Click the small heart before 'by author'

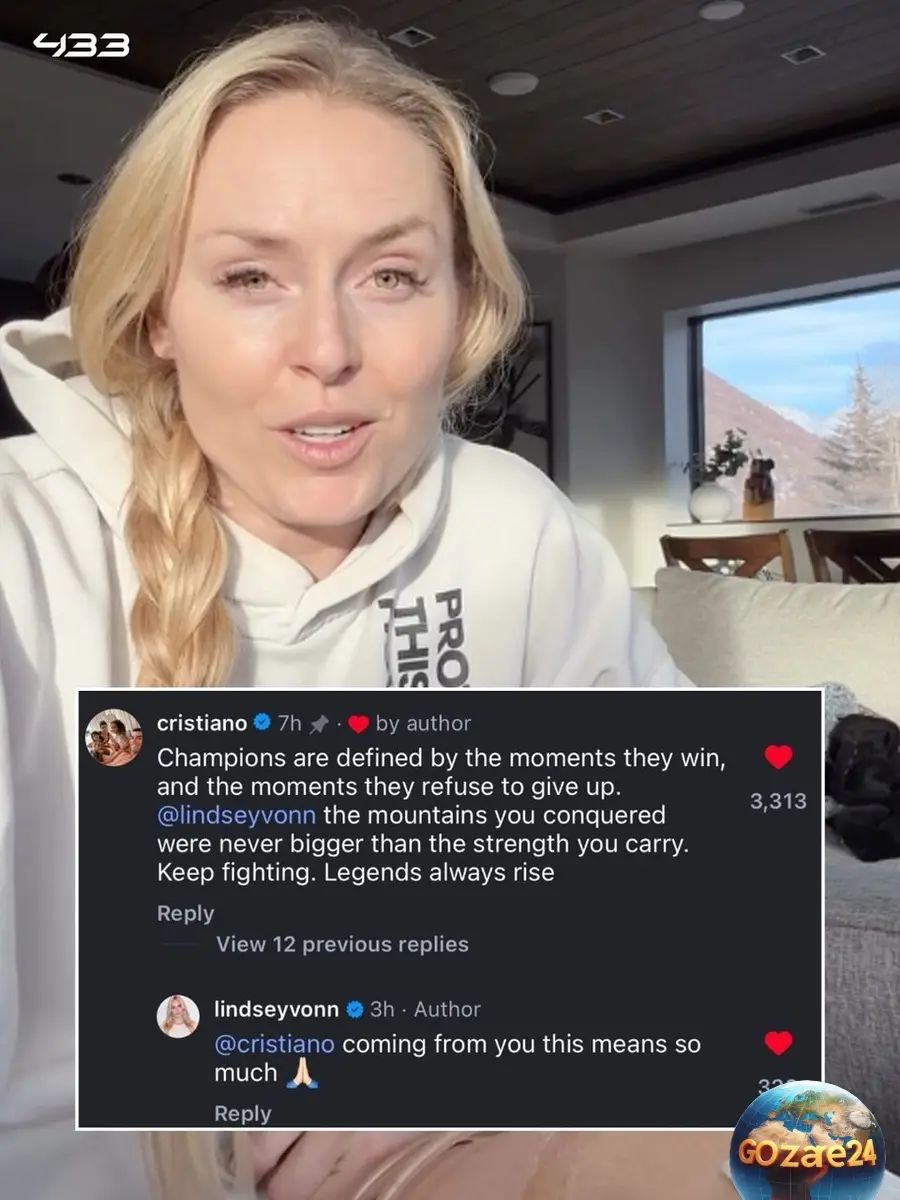pos(358,723)
